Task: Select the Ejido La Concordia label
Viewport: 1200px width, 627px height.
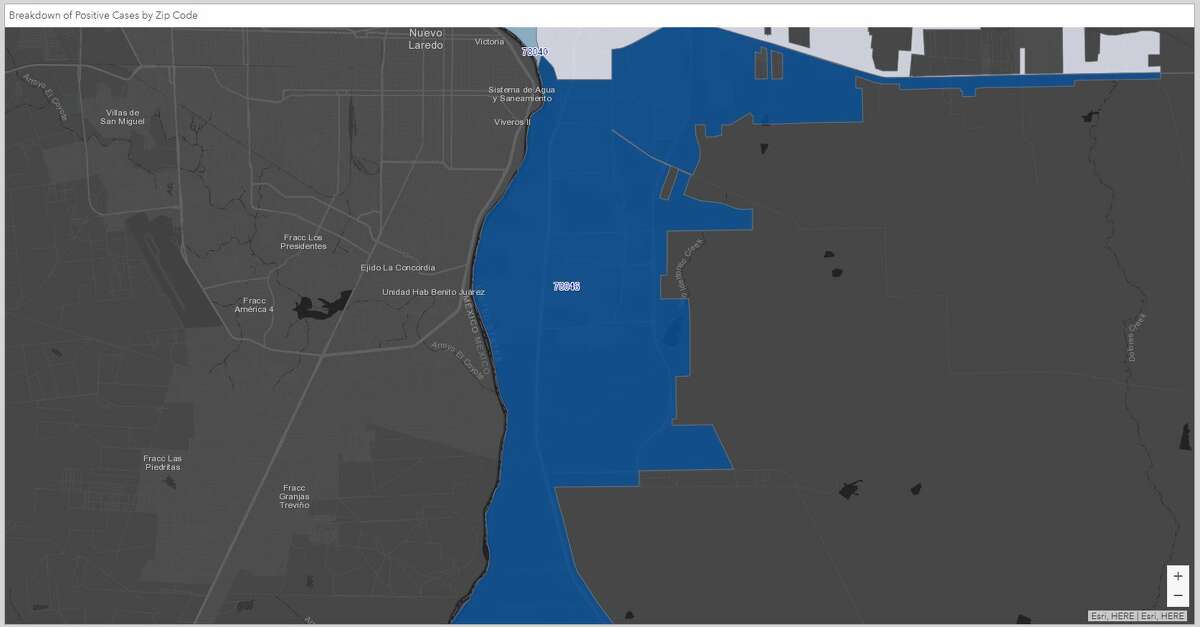Action: point(398,267)
